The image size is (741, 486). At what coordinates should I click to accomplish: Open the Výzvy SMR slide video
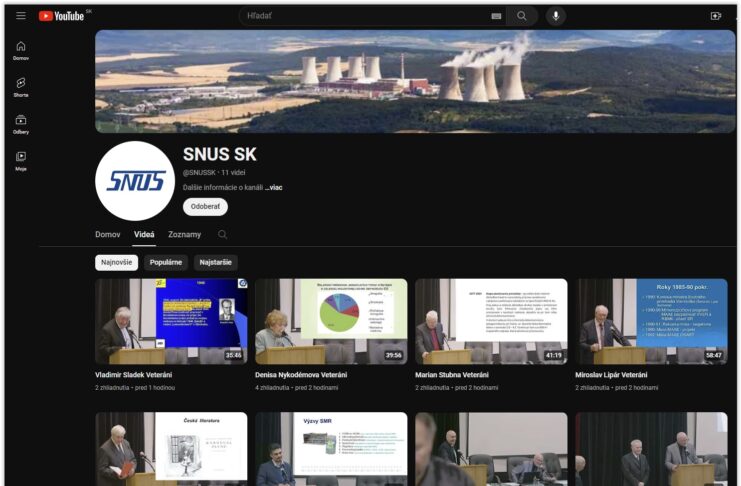click(x=331, y=449)
